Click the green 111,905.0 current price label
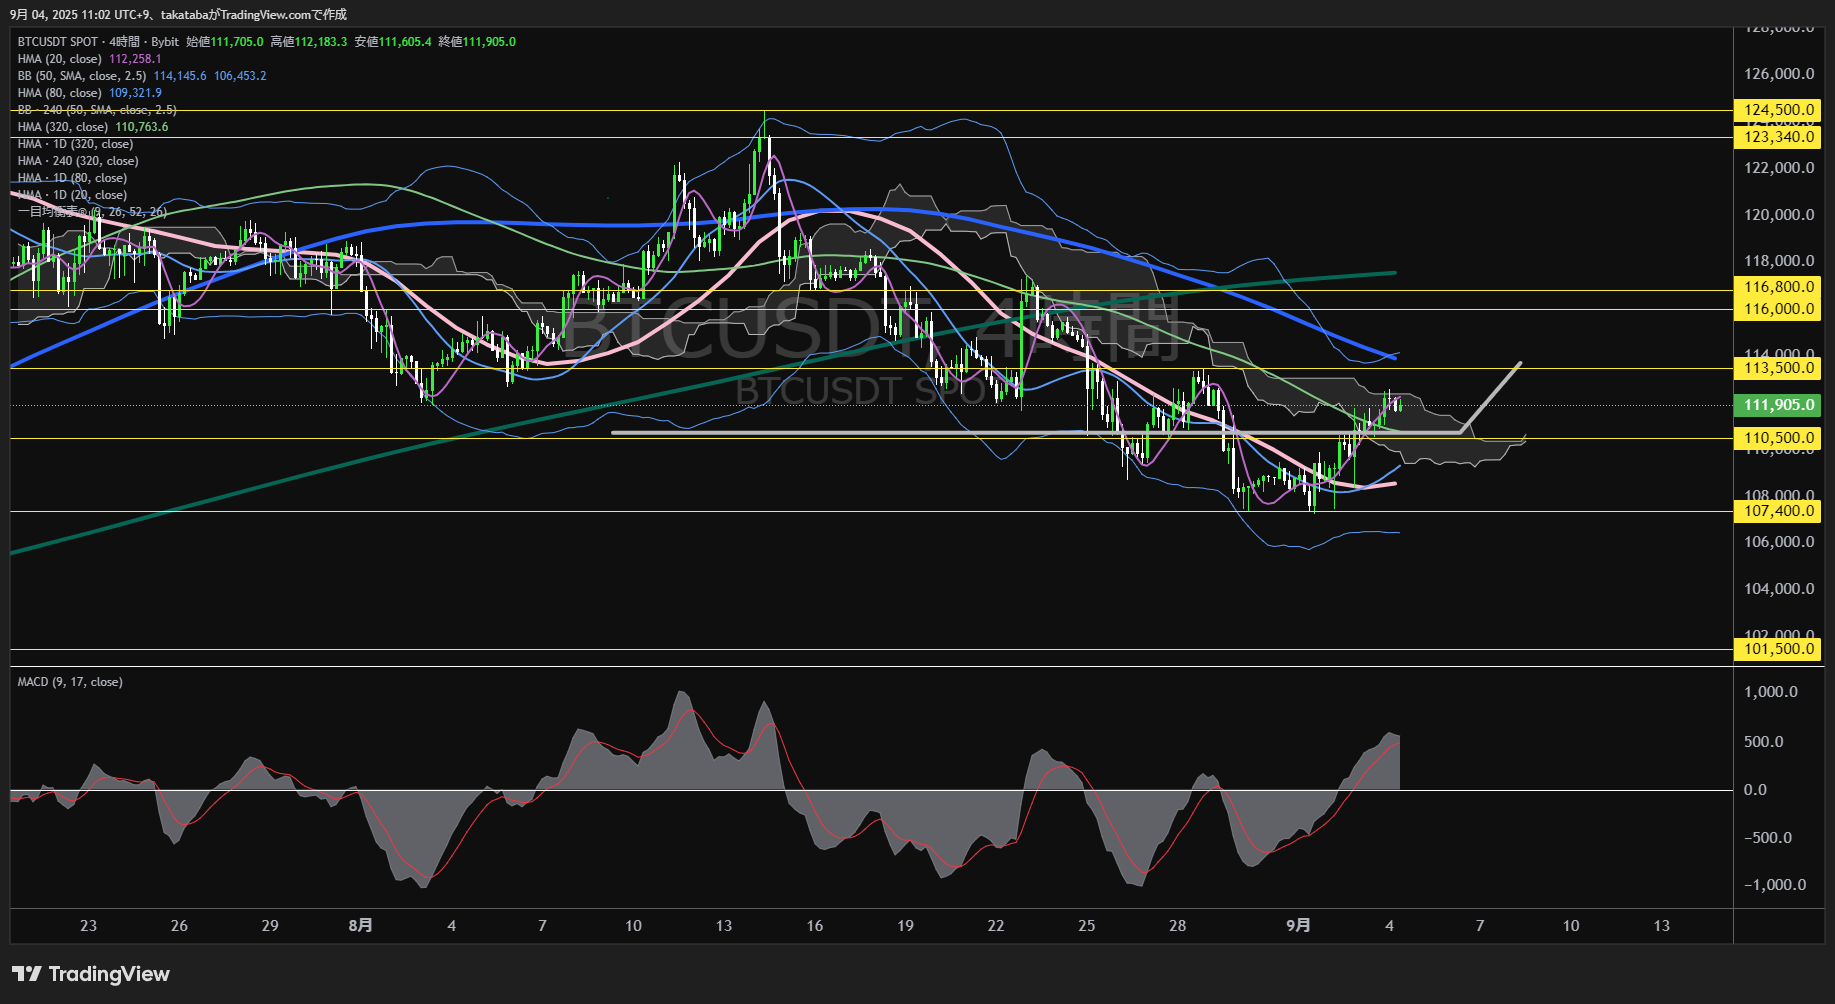 point(1778,405)
